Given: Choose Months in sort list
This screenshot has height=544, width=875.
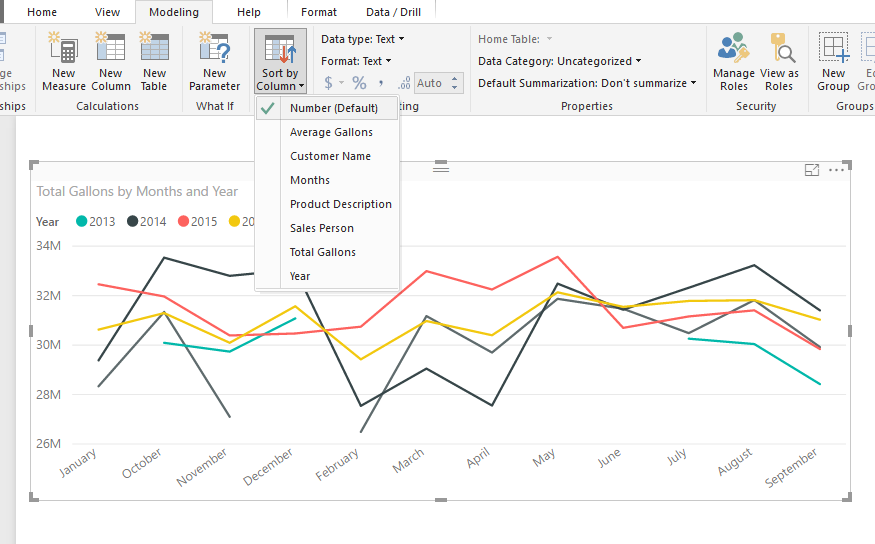Looking at the screenshot, I should click(x=328, y=180).
